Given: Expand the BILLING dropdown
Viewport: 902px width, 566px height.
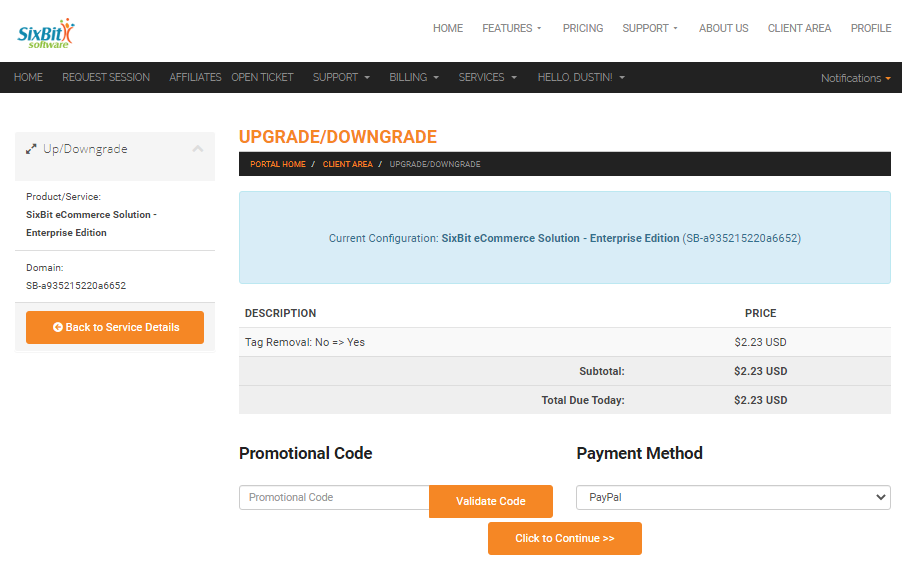Looking at the screenshot, I should click(414, 77).
